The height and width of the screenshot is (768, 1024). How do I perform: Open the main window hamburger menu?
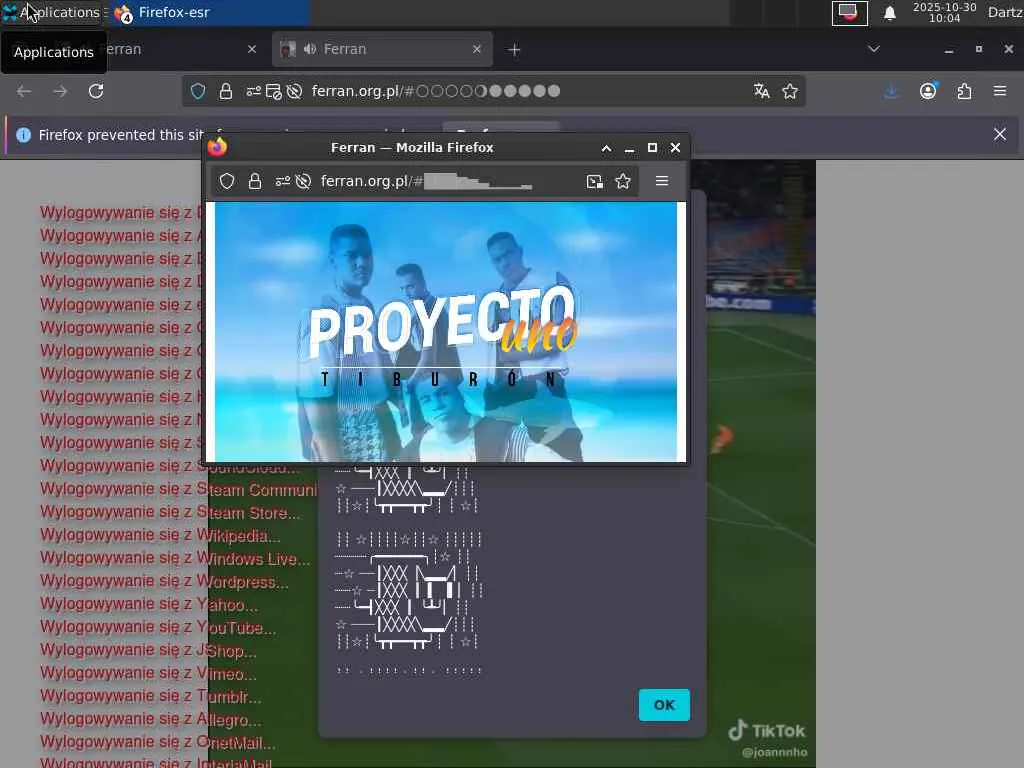[x=1000, y=91]
